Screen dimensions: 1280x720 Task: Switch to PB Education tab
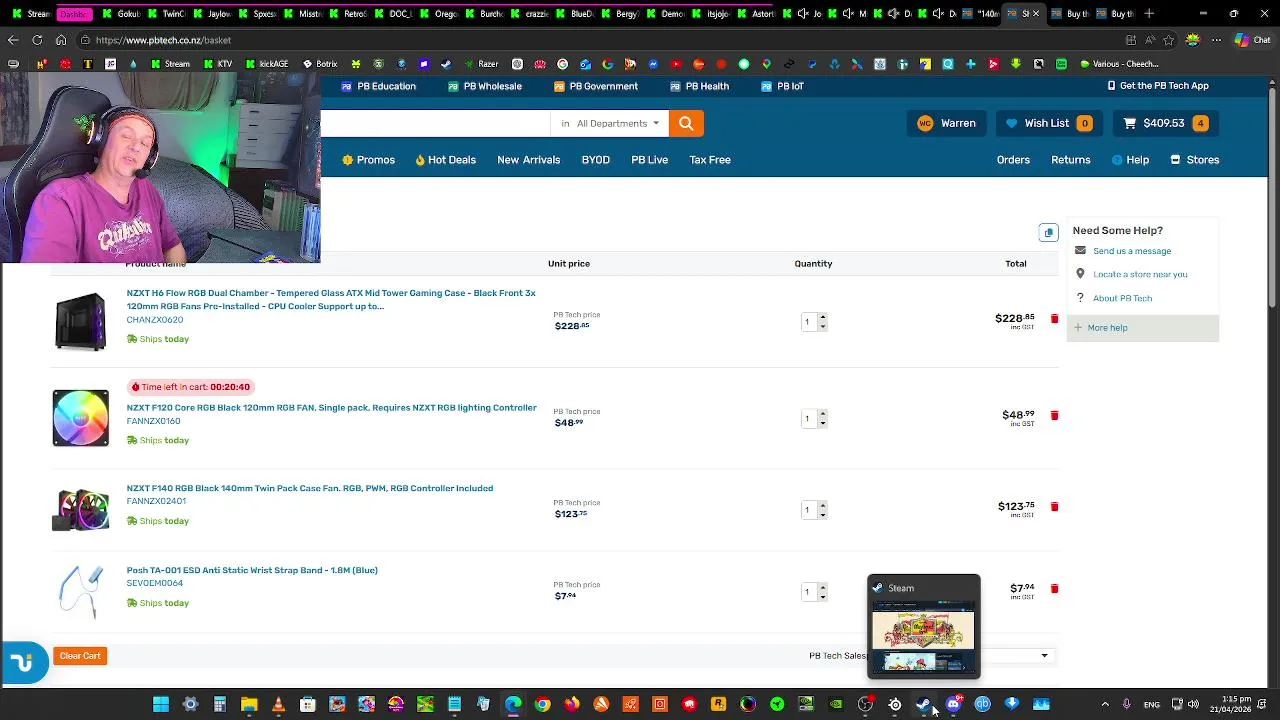point(378,86)
